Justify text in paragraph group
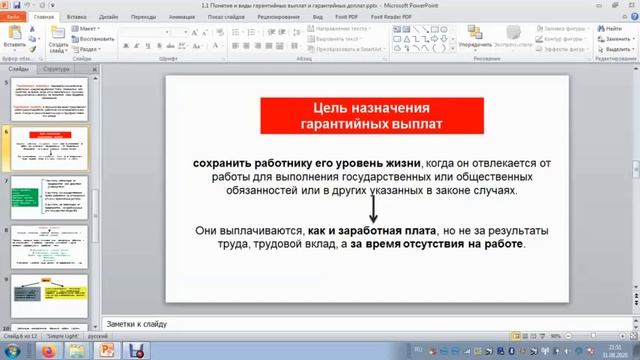Image resolution: width=640 pixels, height=360 pixels. tap(269, 46)
